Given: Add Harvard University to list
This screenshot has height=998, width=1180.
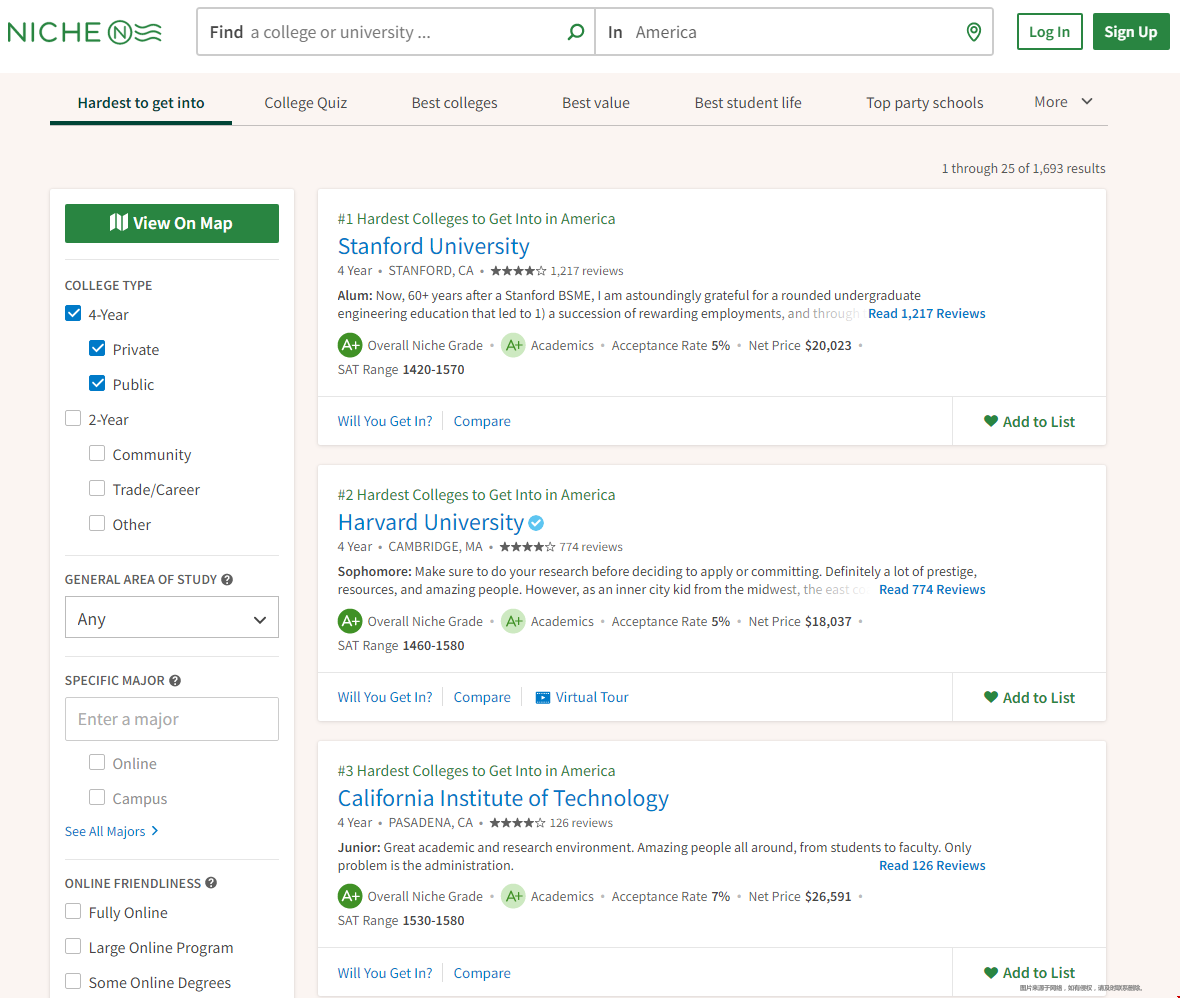Looking at the screenshot, I should [x=1029, y=698].
